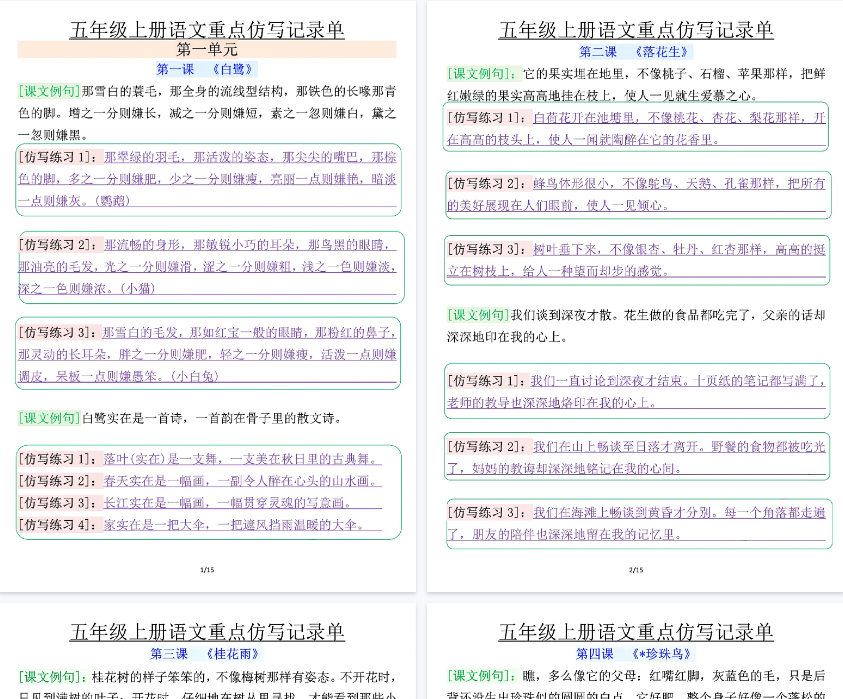Click the 第三课《桂花雨》lesson heading
The width and height of the screenshot is (843, 699).
point(207,654)
